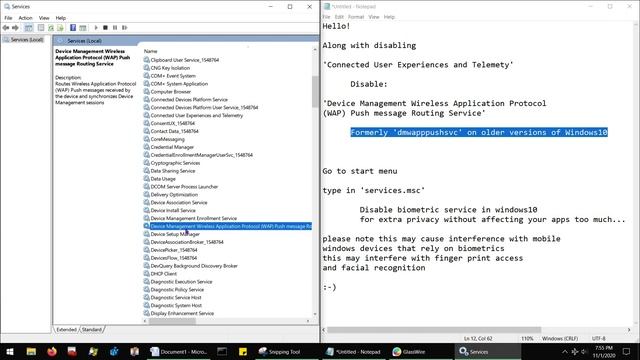
Task: Start the selected service with the play icon
Action: [96, 28]
